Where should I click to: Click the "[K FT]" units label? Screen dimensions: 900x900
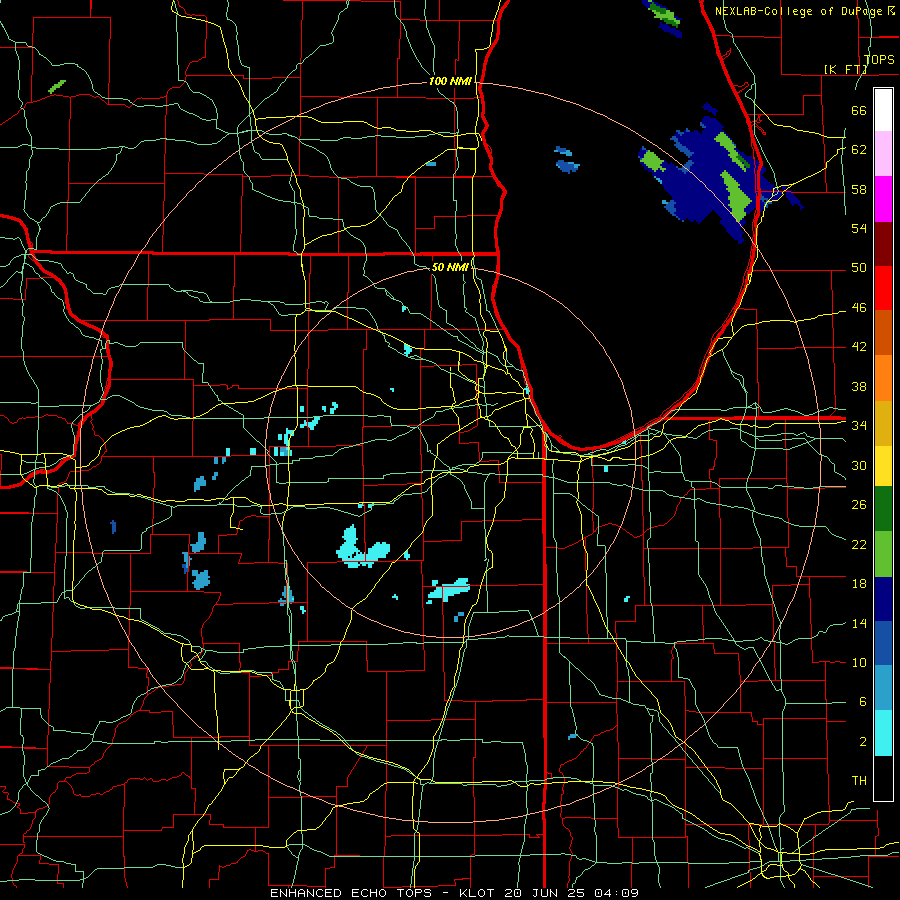click(x=845, y=69)
